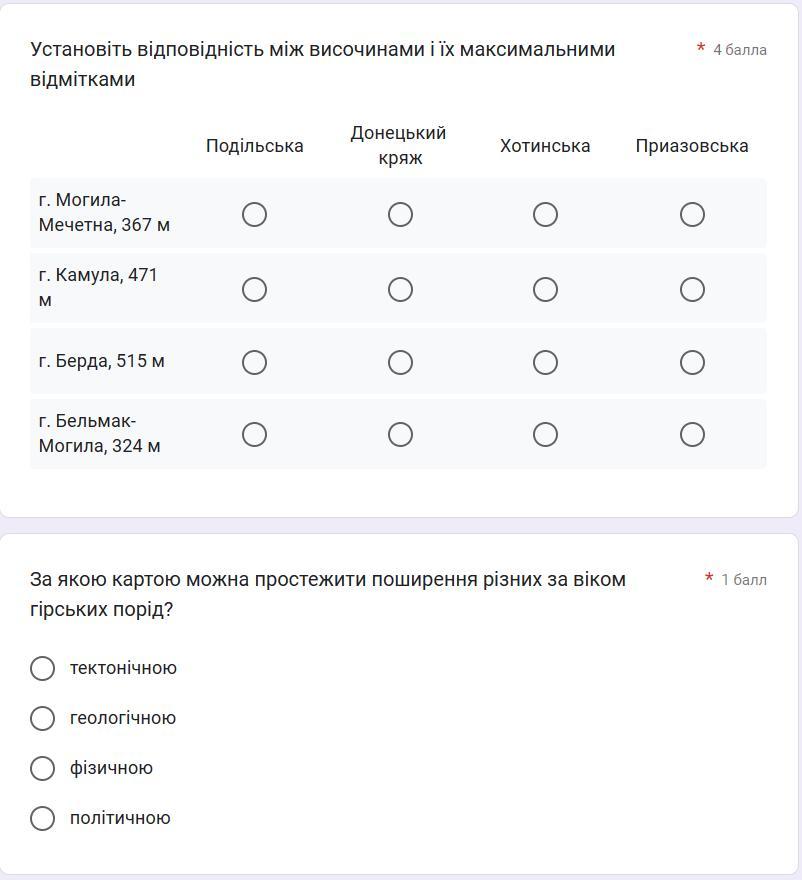The width and height of the screenshot is (802, 880).
Task: Select the геологічною answer option
Action: (x=42, y=718)
